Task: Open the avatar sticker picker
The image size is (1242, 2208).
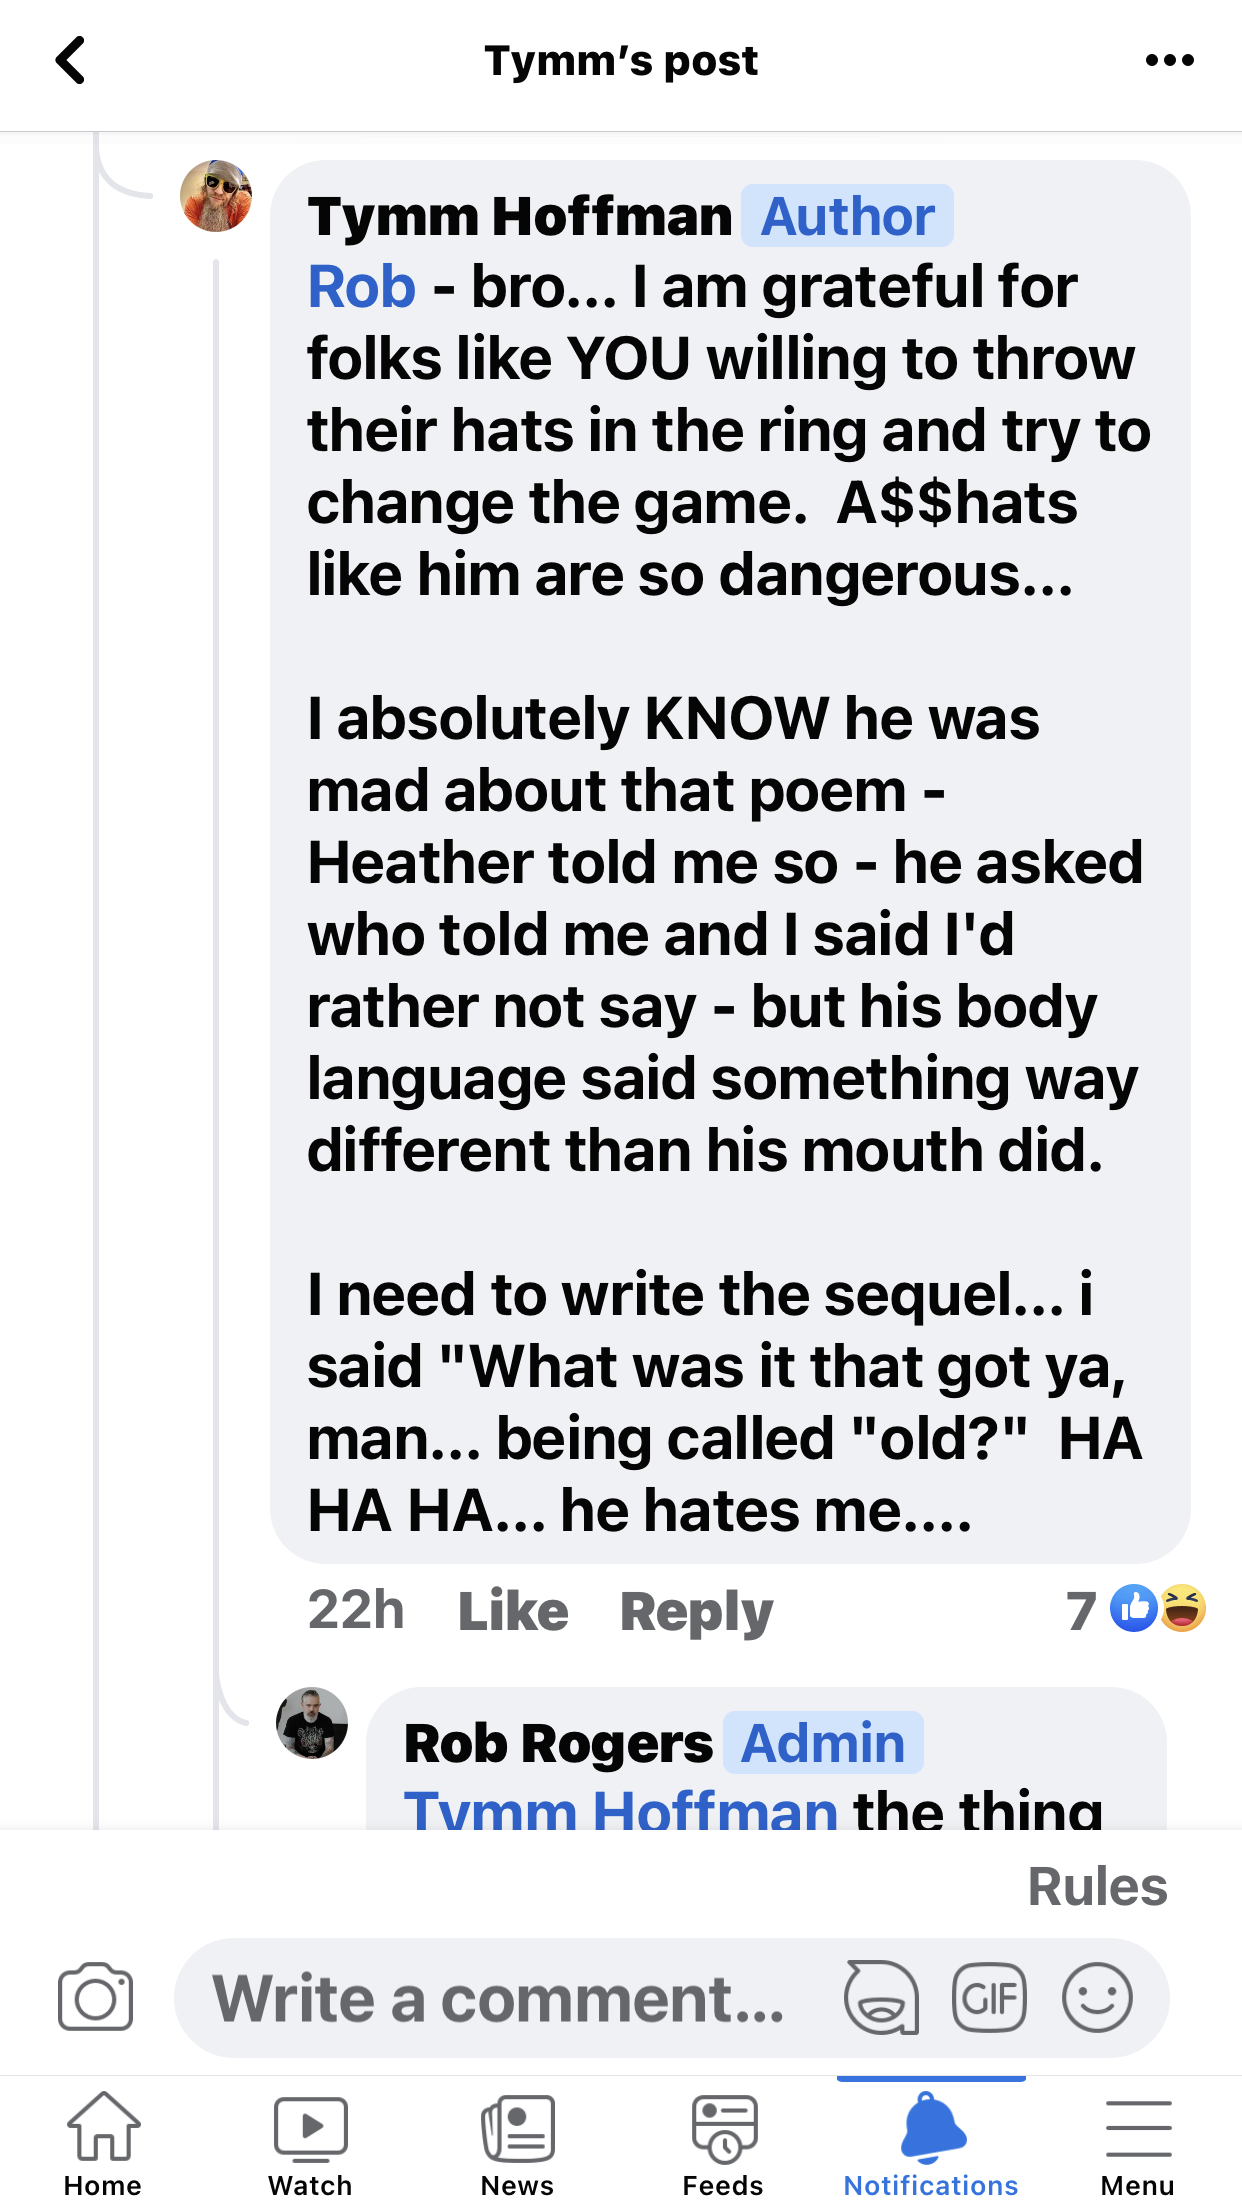Action: (x=881, y=1998)
